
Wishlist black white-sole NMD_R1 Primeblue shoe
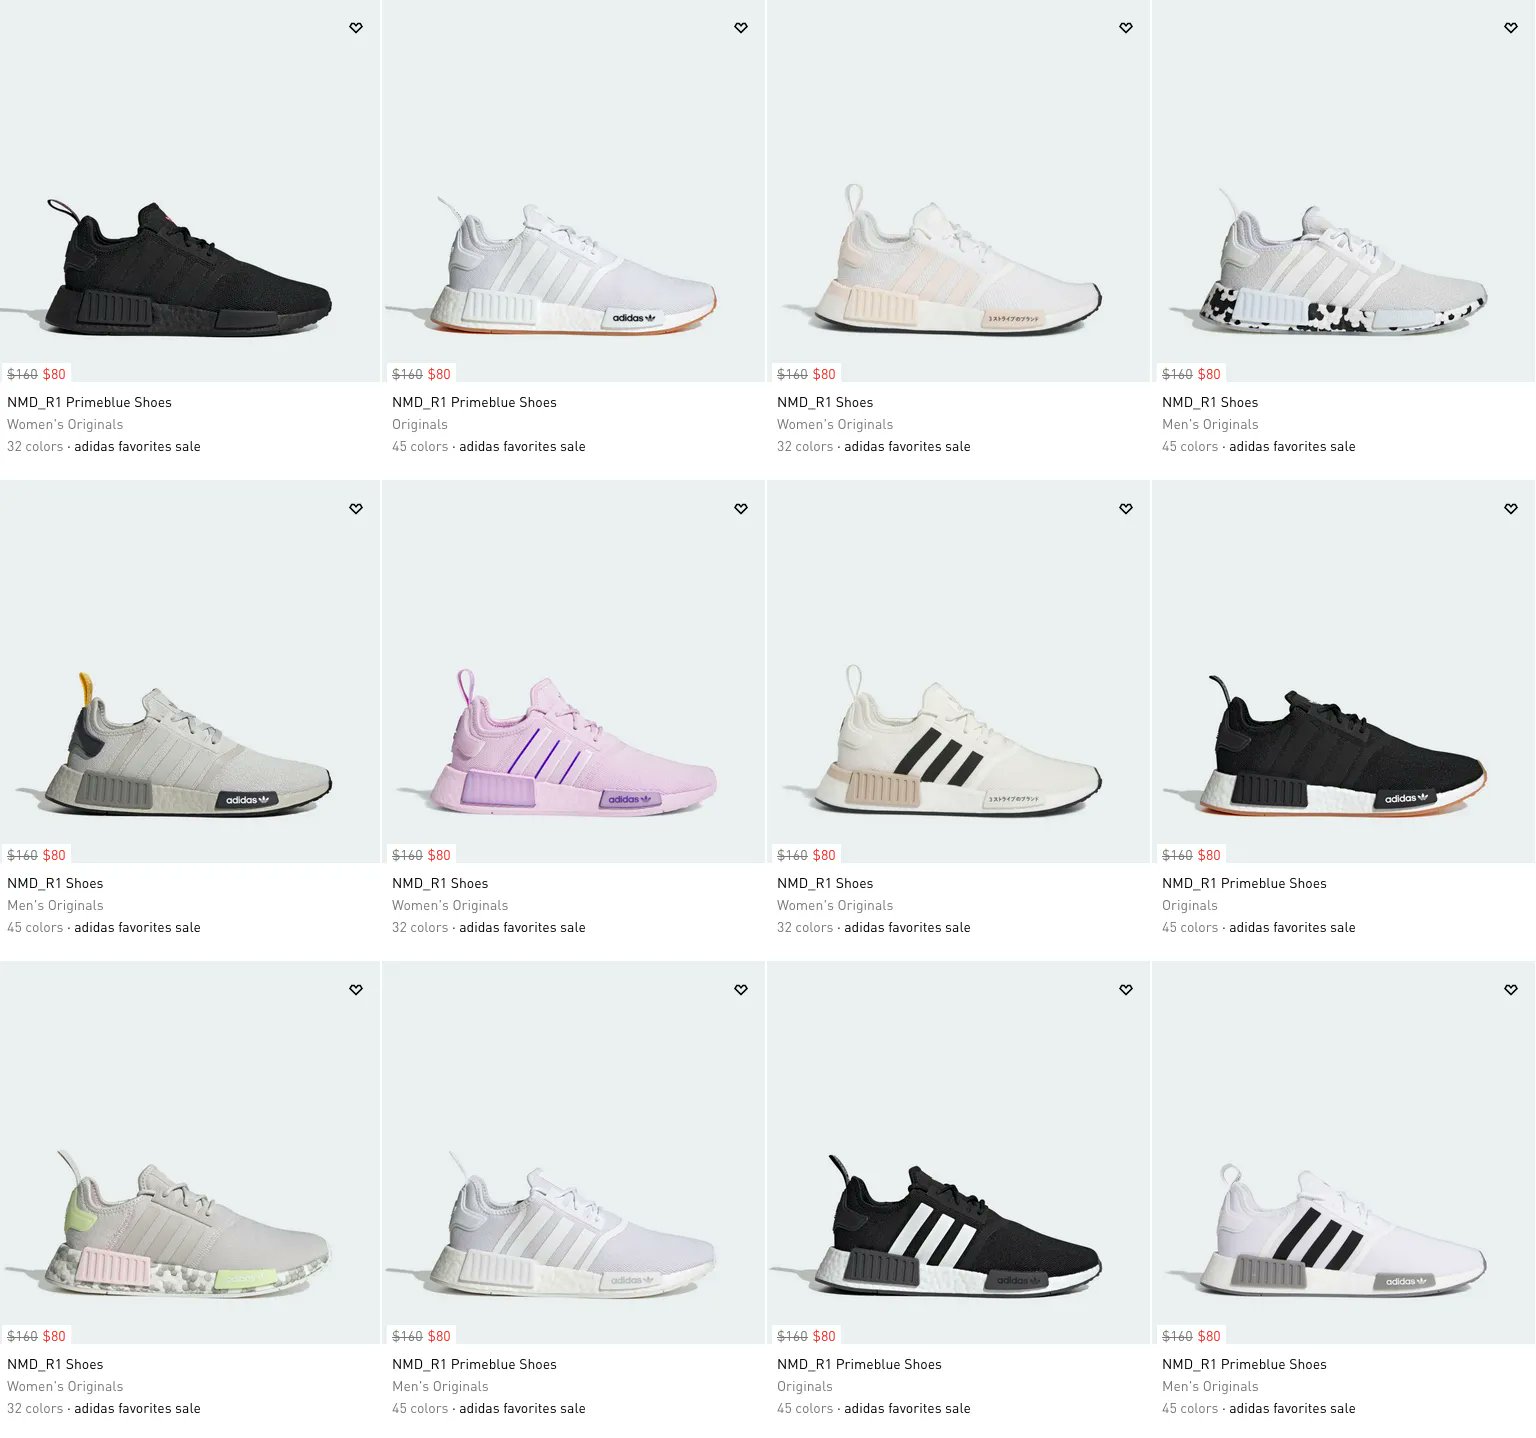pyautogui.click(x=1511, y=509)
